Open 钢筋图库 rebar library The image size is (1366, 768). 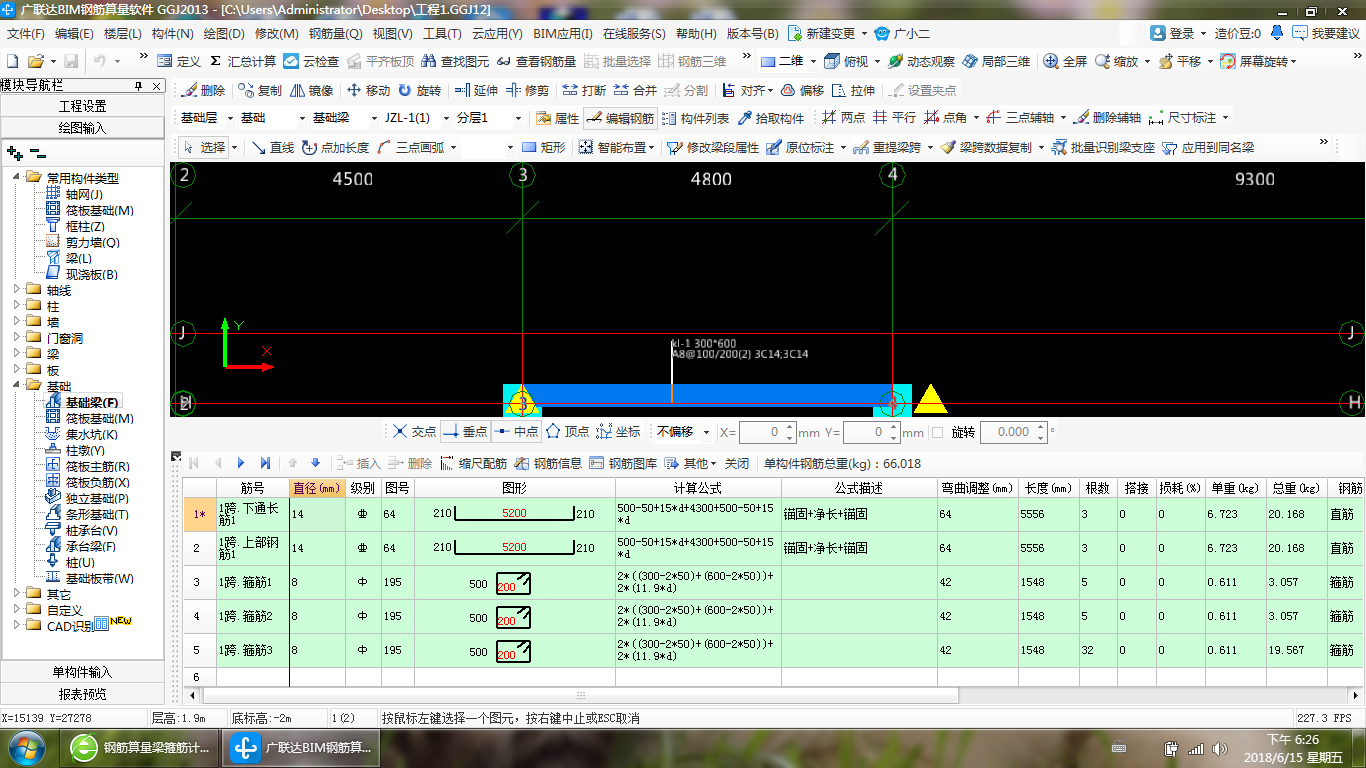click(623, 463)
